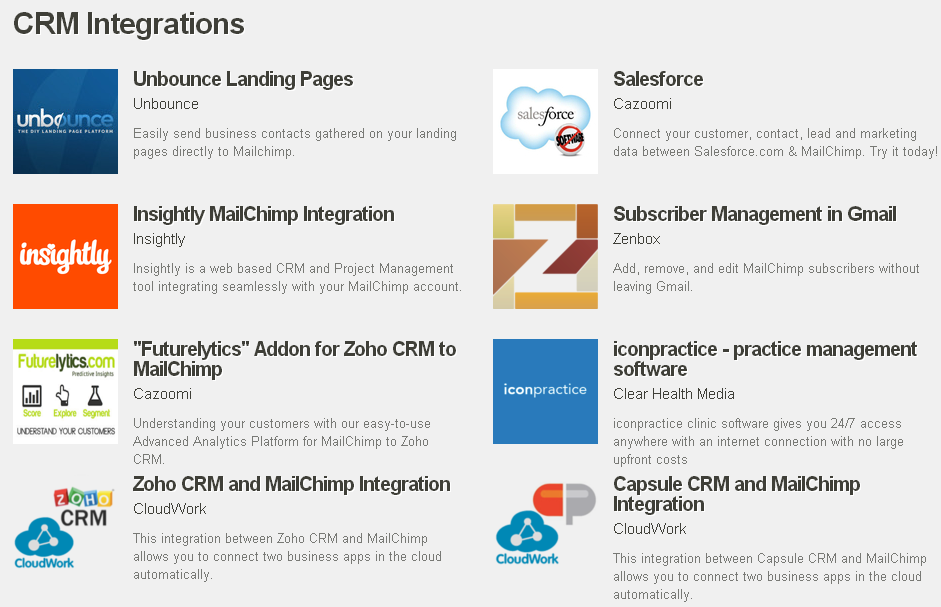This screenshot has width=941, height=607.
Task: Click description "Easily send business contacts gathered"
Action: click(295, 142)
